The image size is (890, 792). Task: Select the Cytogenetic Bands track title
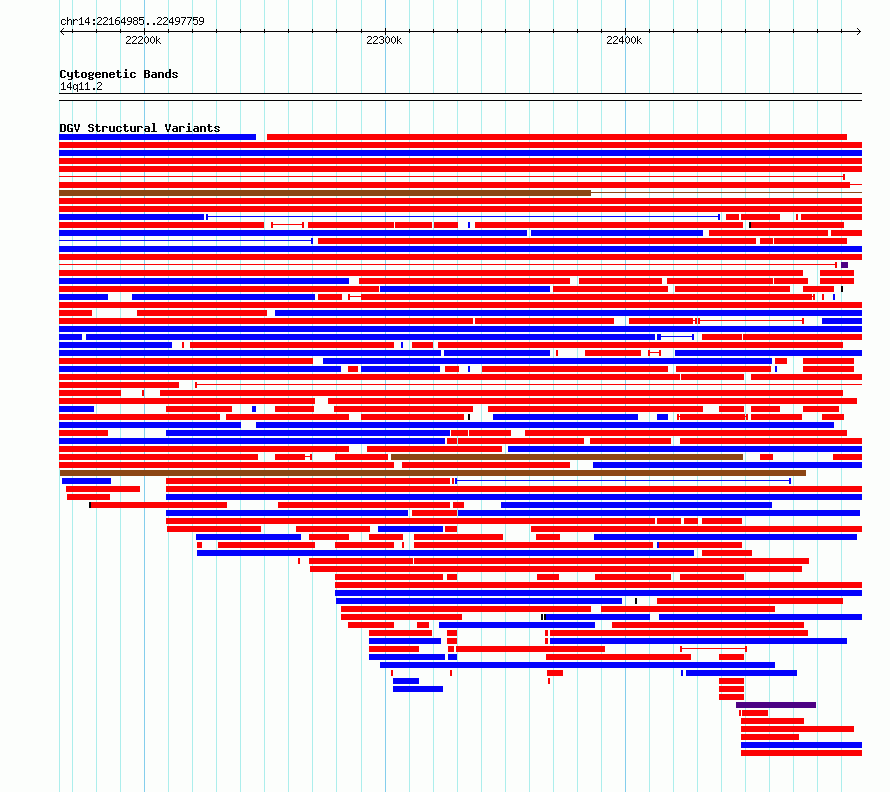pos(119,74)
